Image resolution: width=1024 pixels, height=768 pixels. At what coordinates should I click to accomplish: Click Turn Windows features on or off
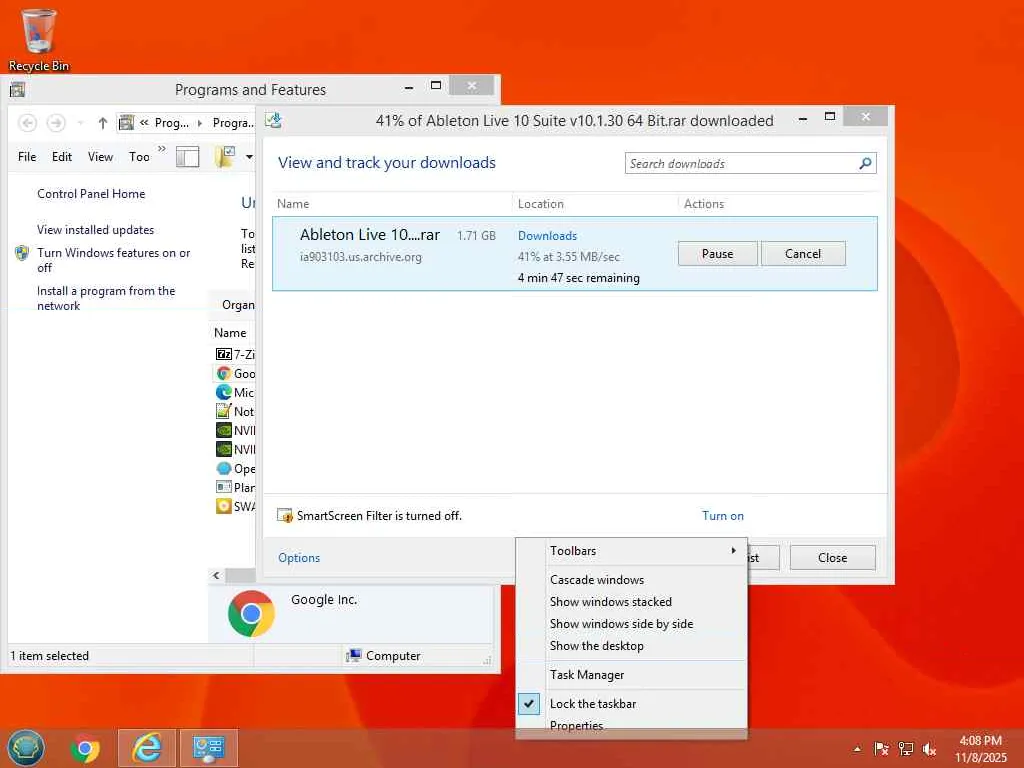(x=114, y=260)
